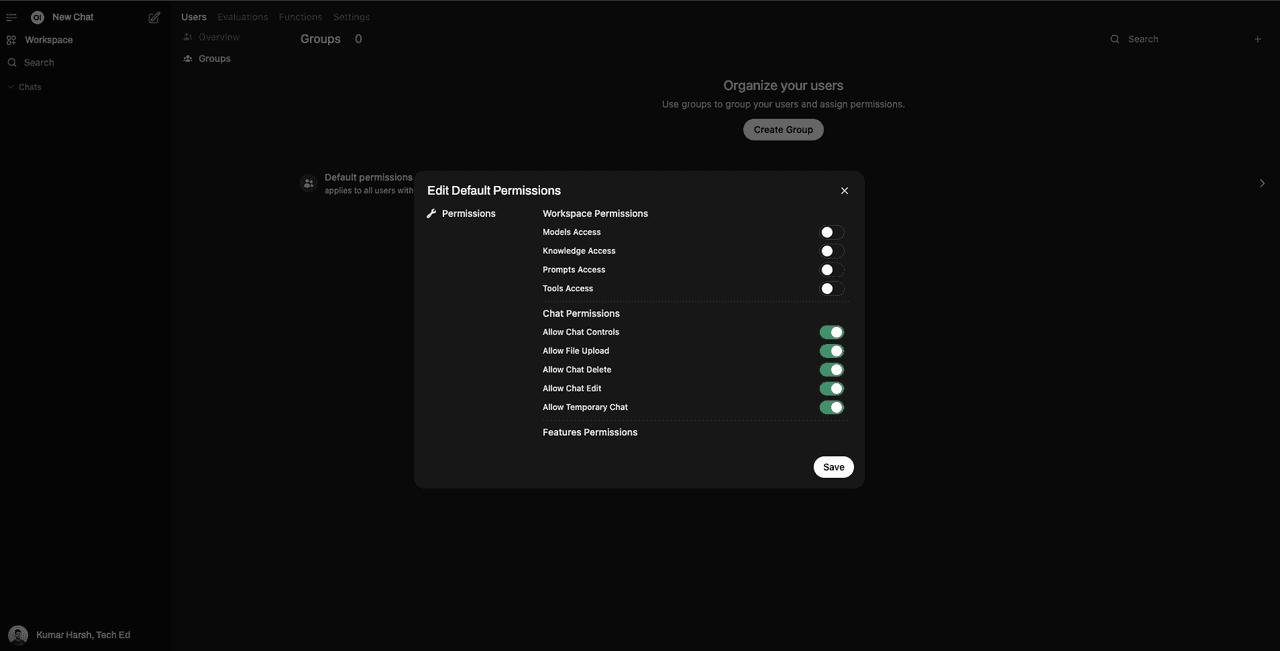Screen dimensions: 1280x651
Task: Save the default permissions
Action: [x=833, y=467]
